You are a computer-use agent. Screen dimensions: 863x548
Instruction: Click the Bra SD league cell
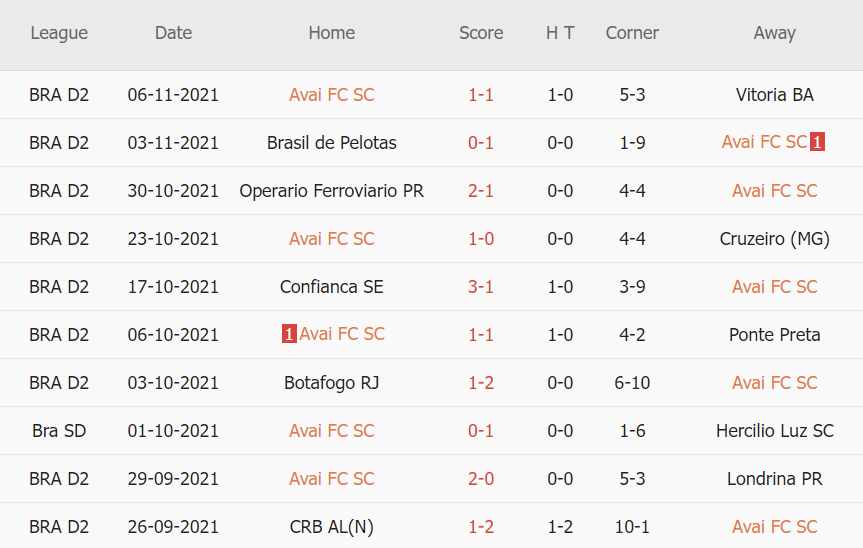59,431
